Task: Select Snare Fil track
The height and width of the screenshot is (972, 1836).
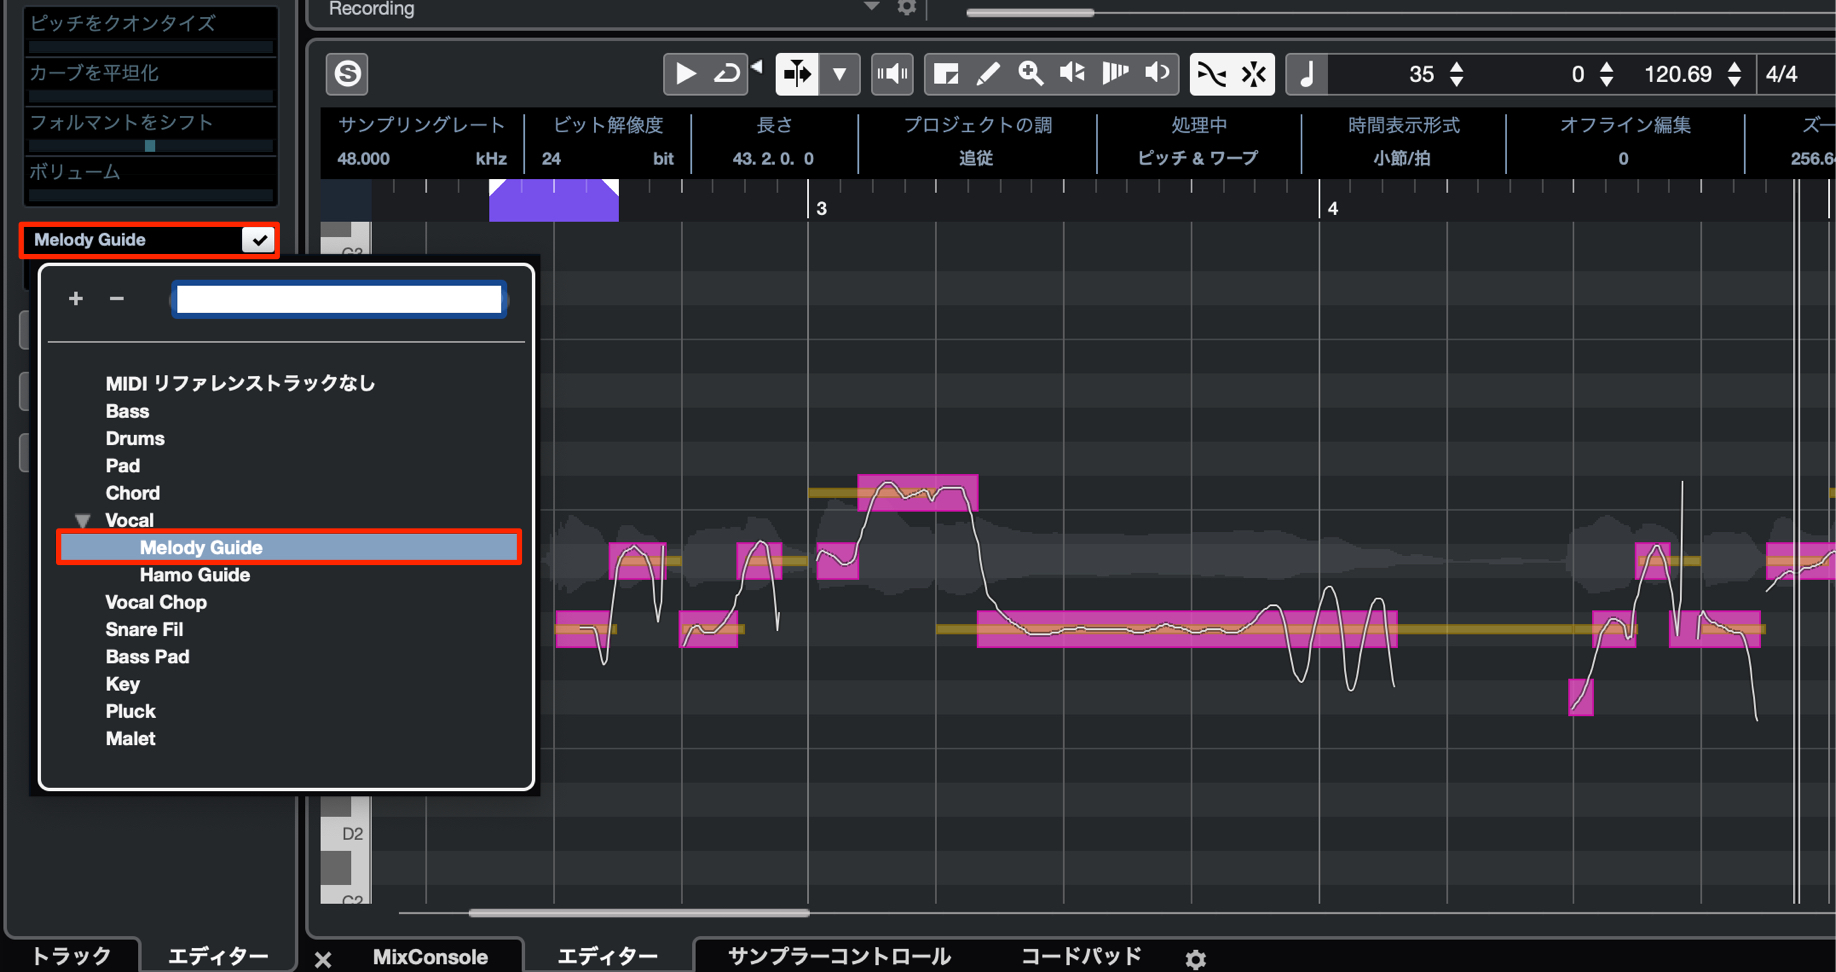Action: click(x=144, y=629)
